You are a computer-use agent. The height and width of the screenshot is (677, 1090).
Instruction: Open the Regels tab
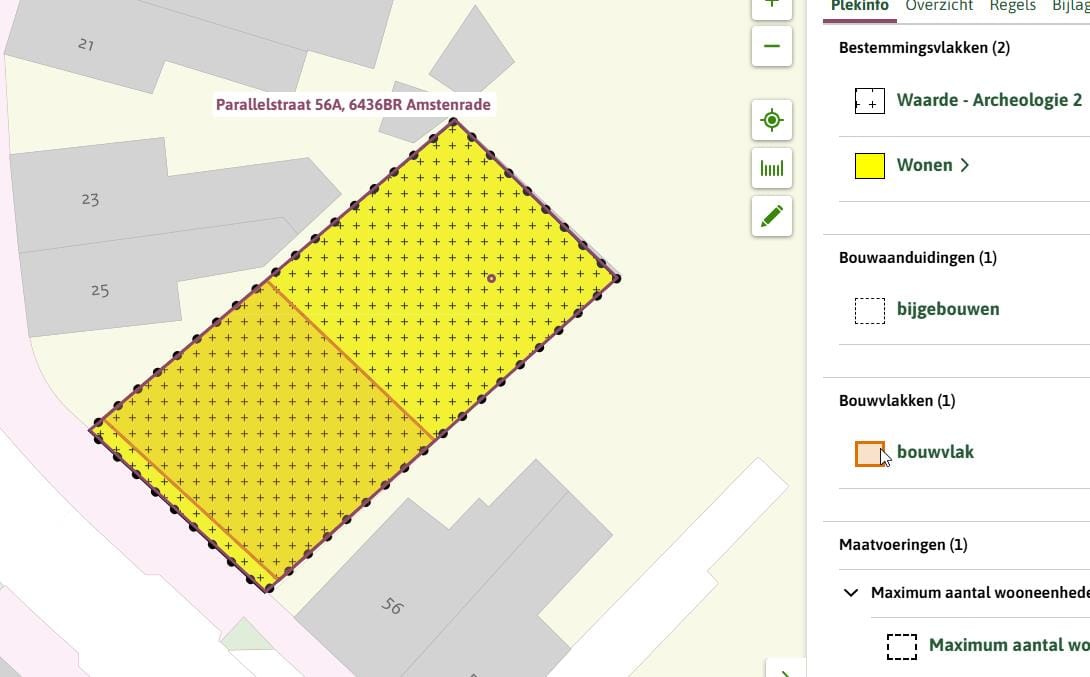1012,6
